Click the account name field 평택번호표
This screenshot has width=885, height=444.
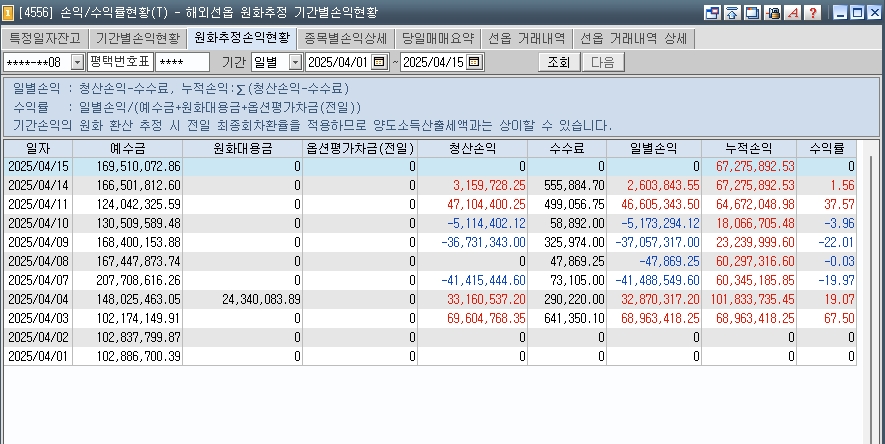click(x=120, y=62)
